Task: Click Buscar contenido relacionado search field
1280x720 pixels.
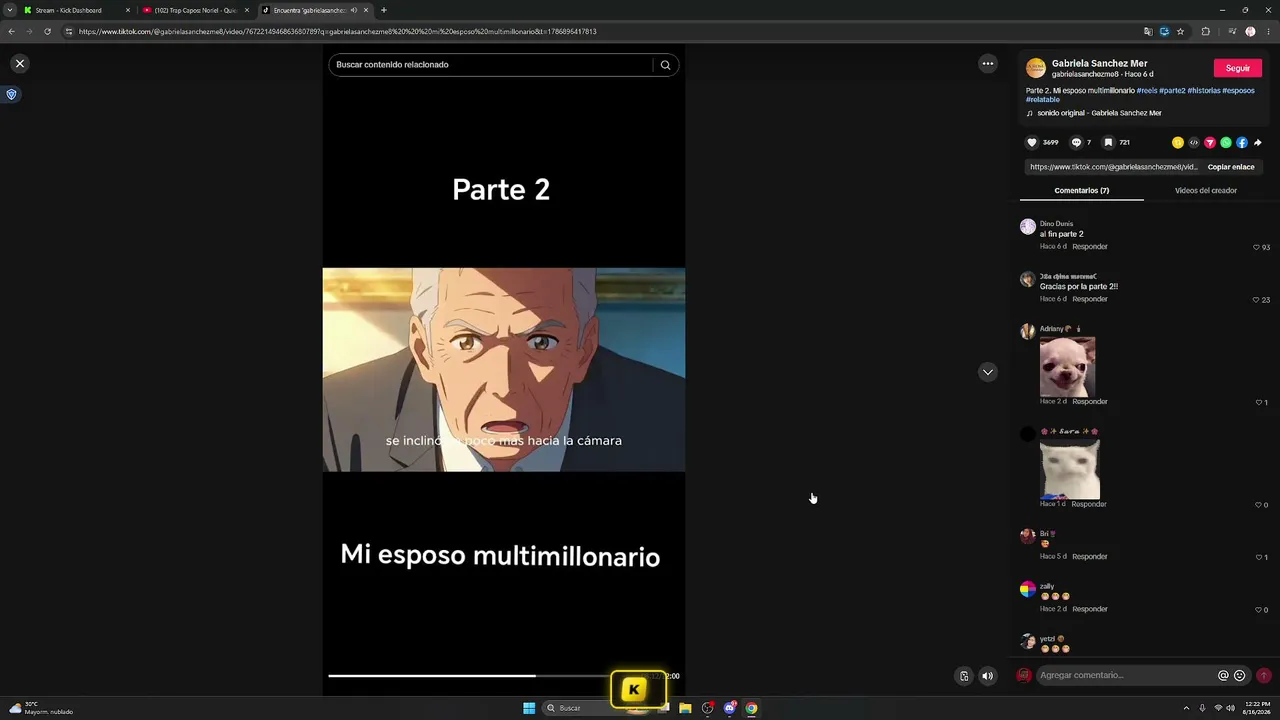Action: tap(493, 65)
